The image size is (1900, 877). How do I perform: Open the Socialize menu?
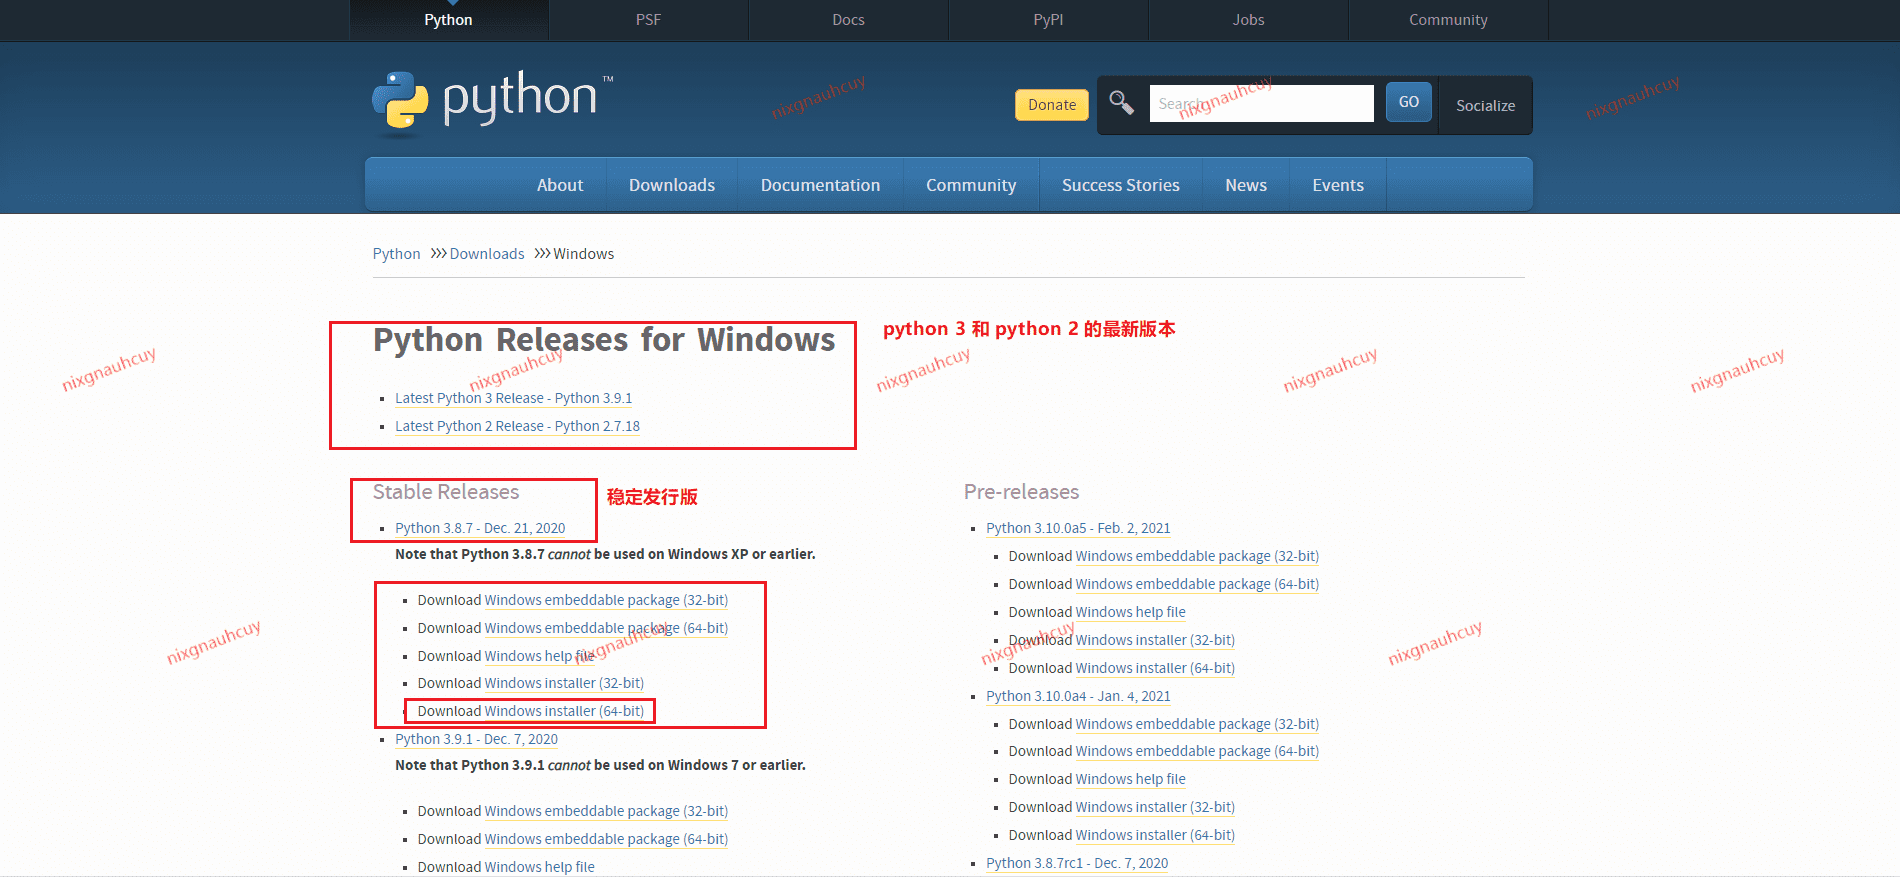pos(1485,105)
